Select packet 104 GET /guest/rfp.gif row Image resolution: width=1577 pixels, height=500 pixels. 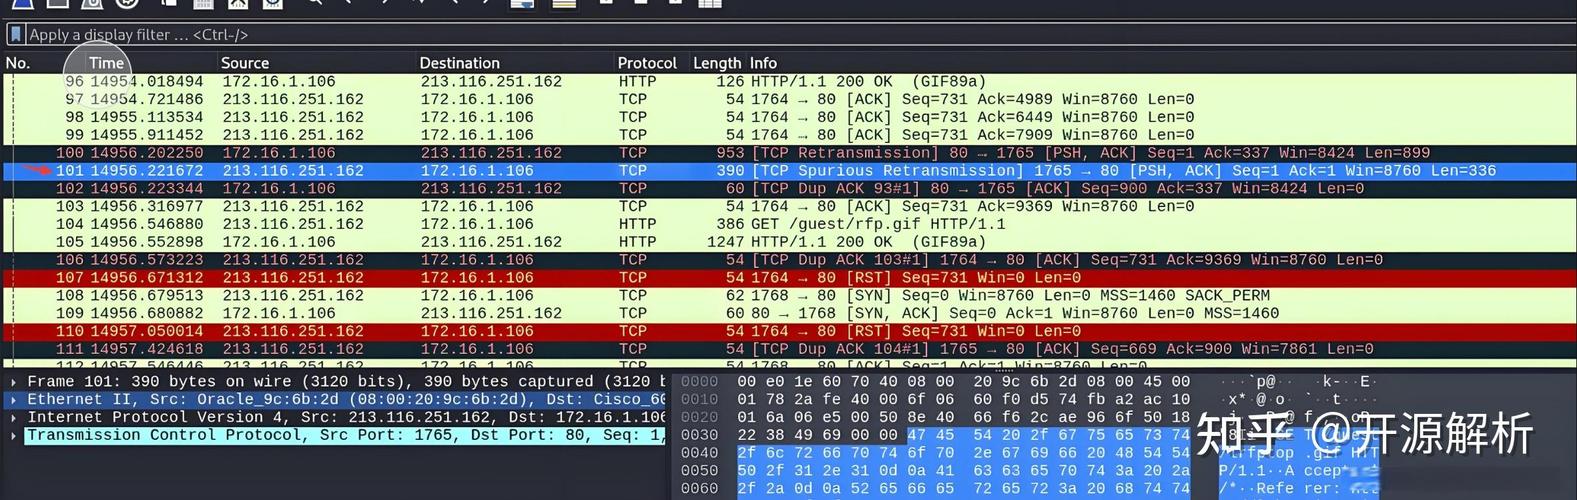788,224
